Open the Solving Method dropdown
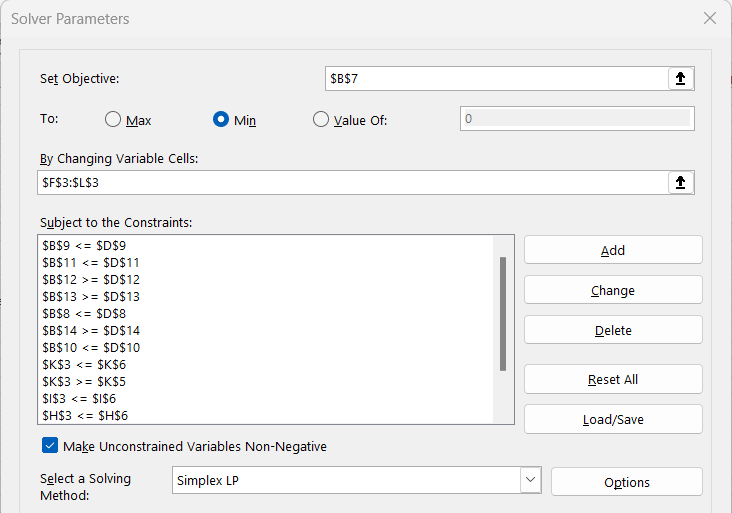Screen dimensions: 732x513 click(x=530, y=479)
